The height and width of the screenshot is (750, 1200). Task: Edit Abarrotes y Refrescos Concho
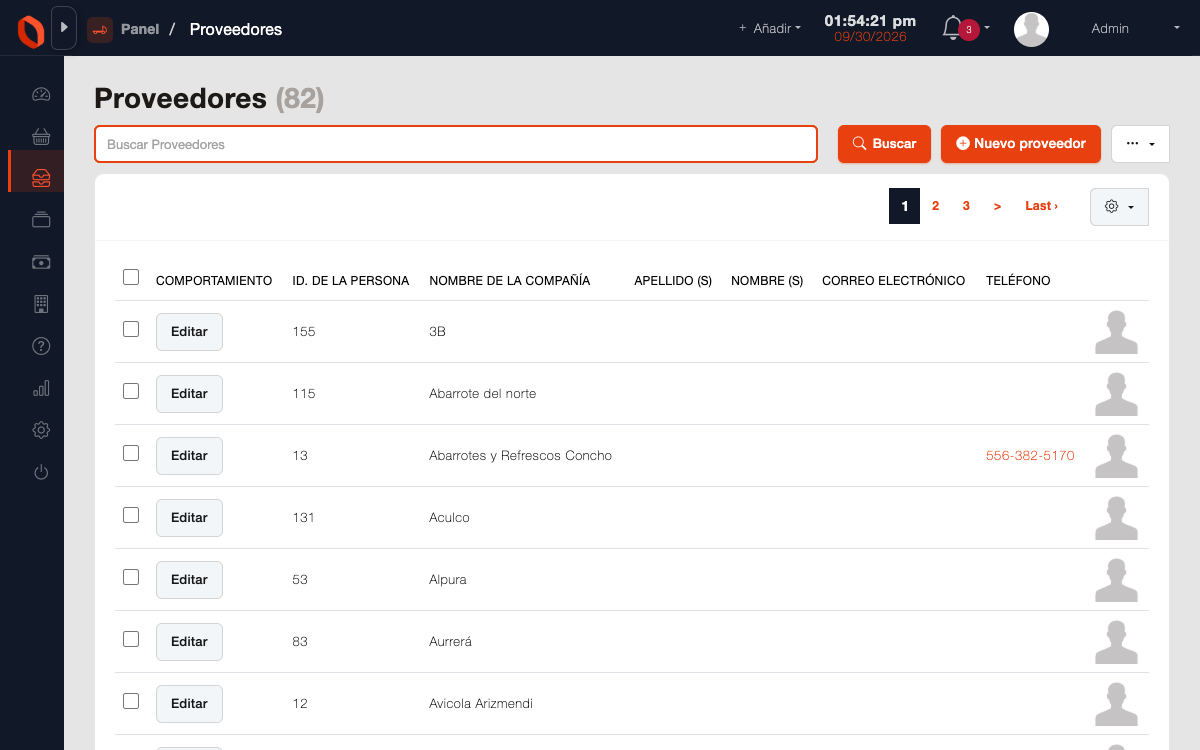click(x=189, y=456)
